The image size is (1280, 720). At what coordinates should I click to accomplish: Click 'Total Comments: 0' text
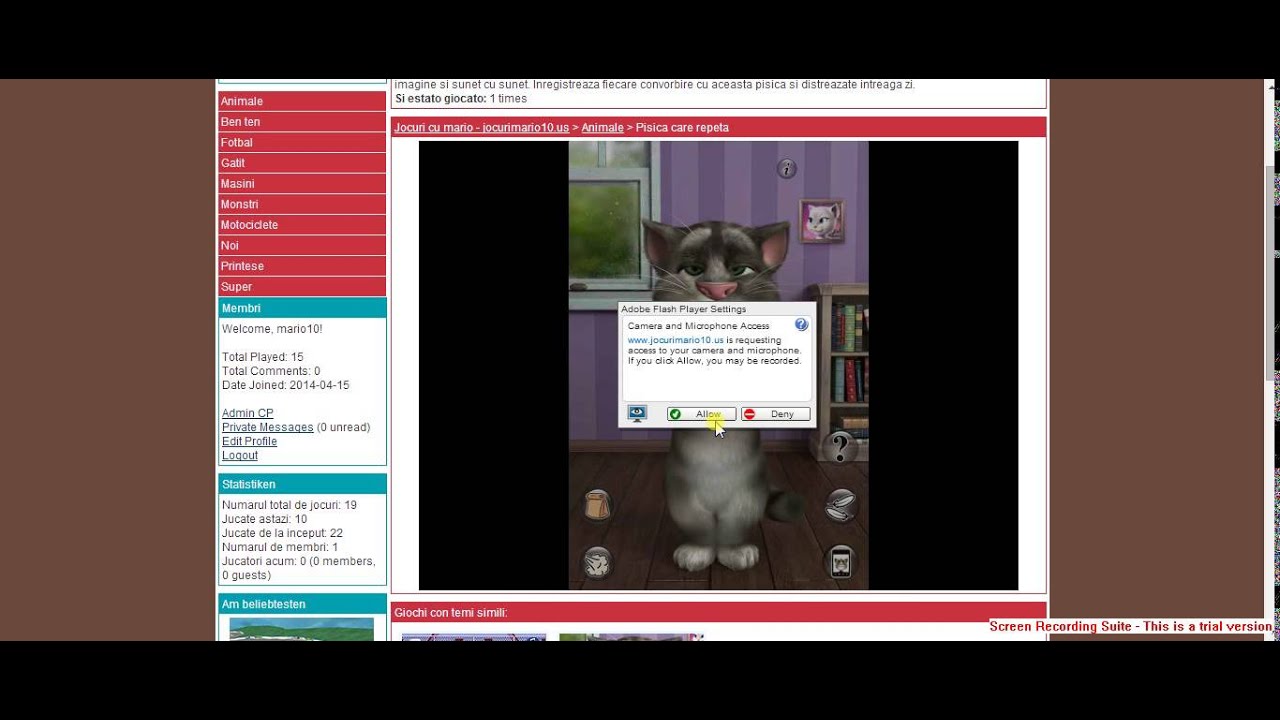271,371
